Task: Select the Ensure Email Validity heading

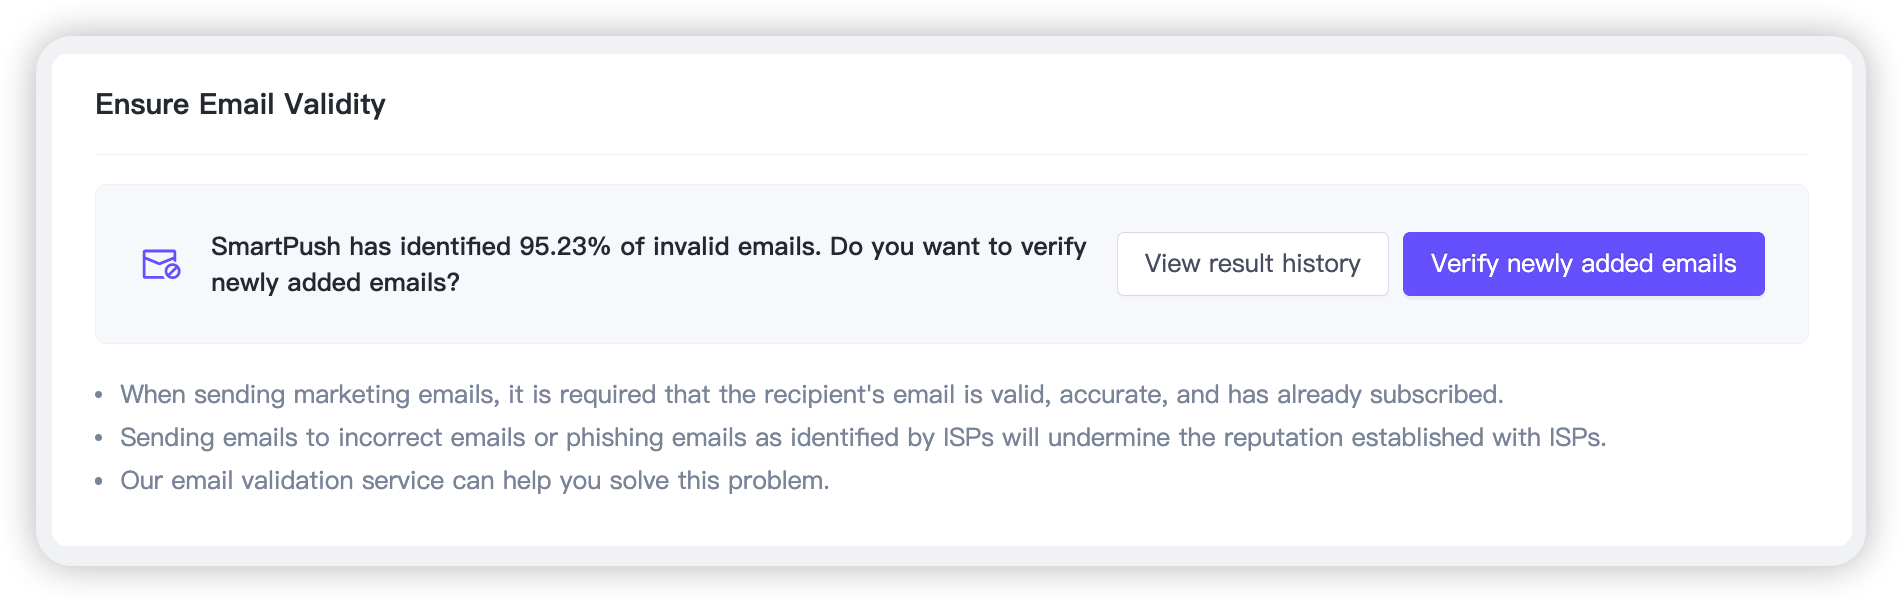Action: [240, 104]
